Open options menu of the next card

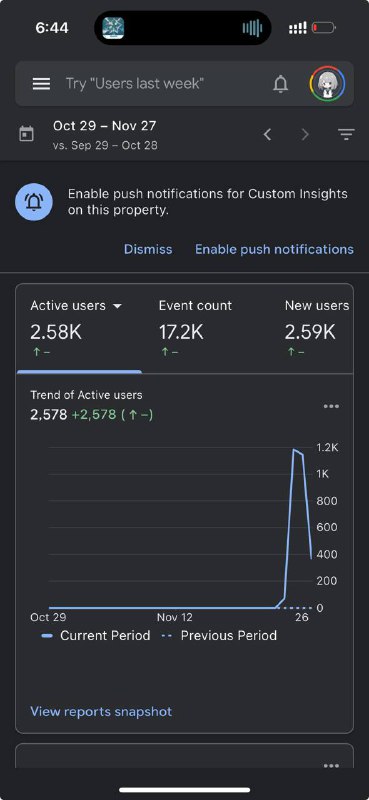(331, 766)
